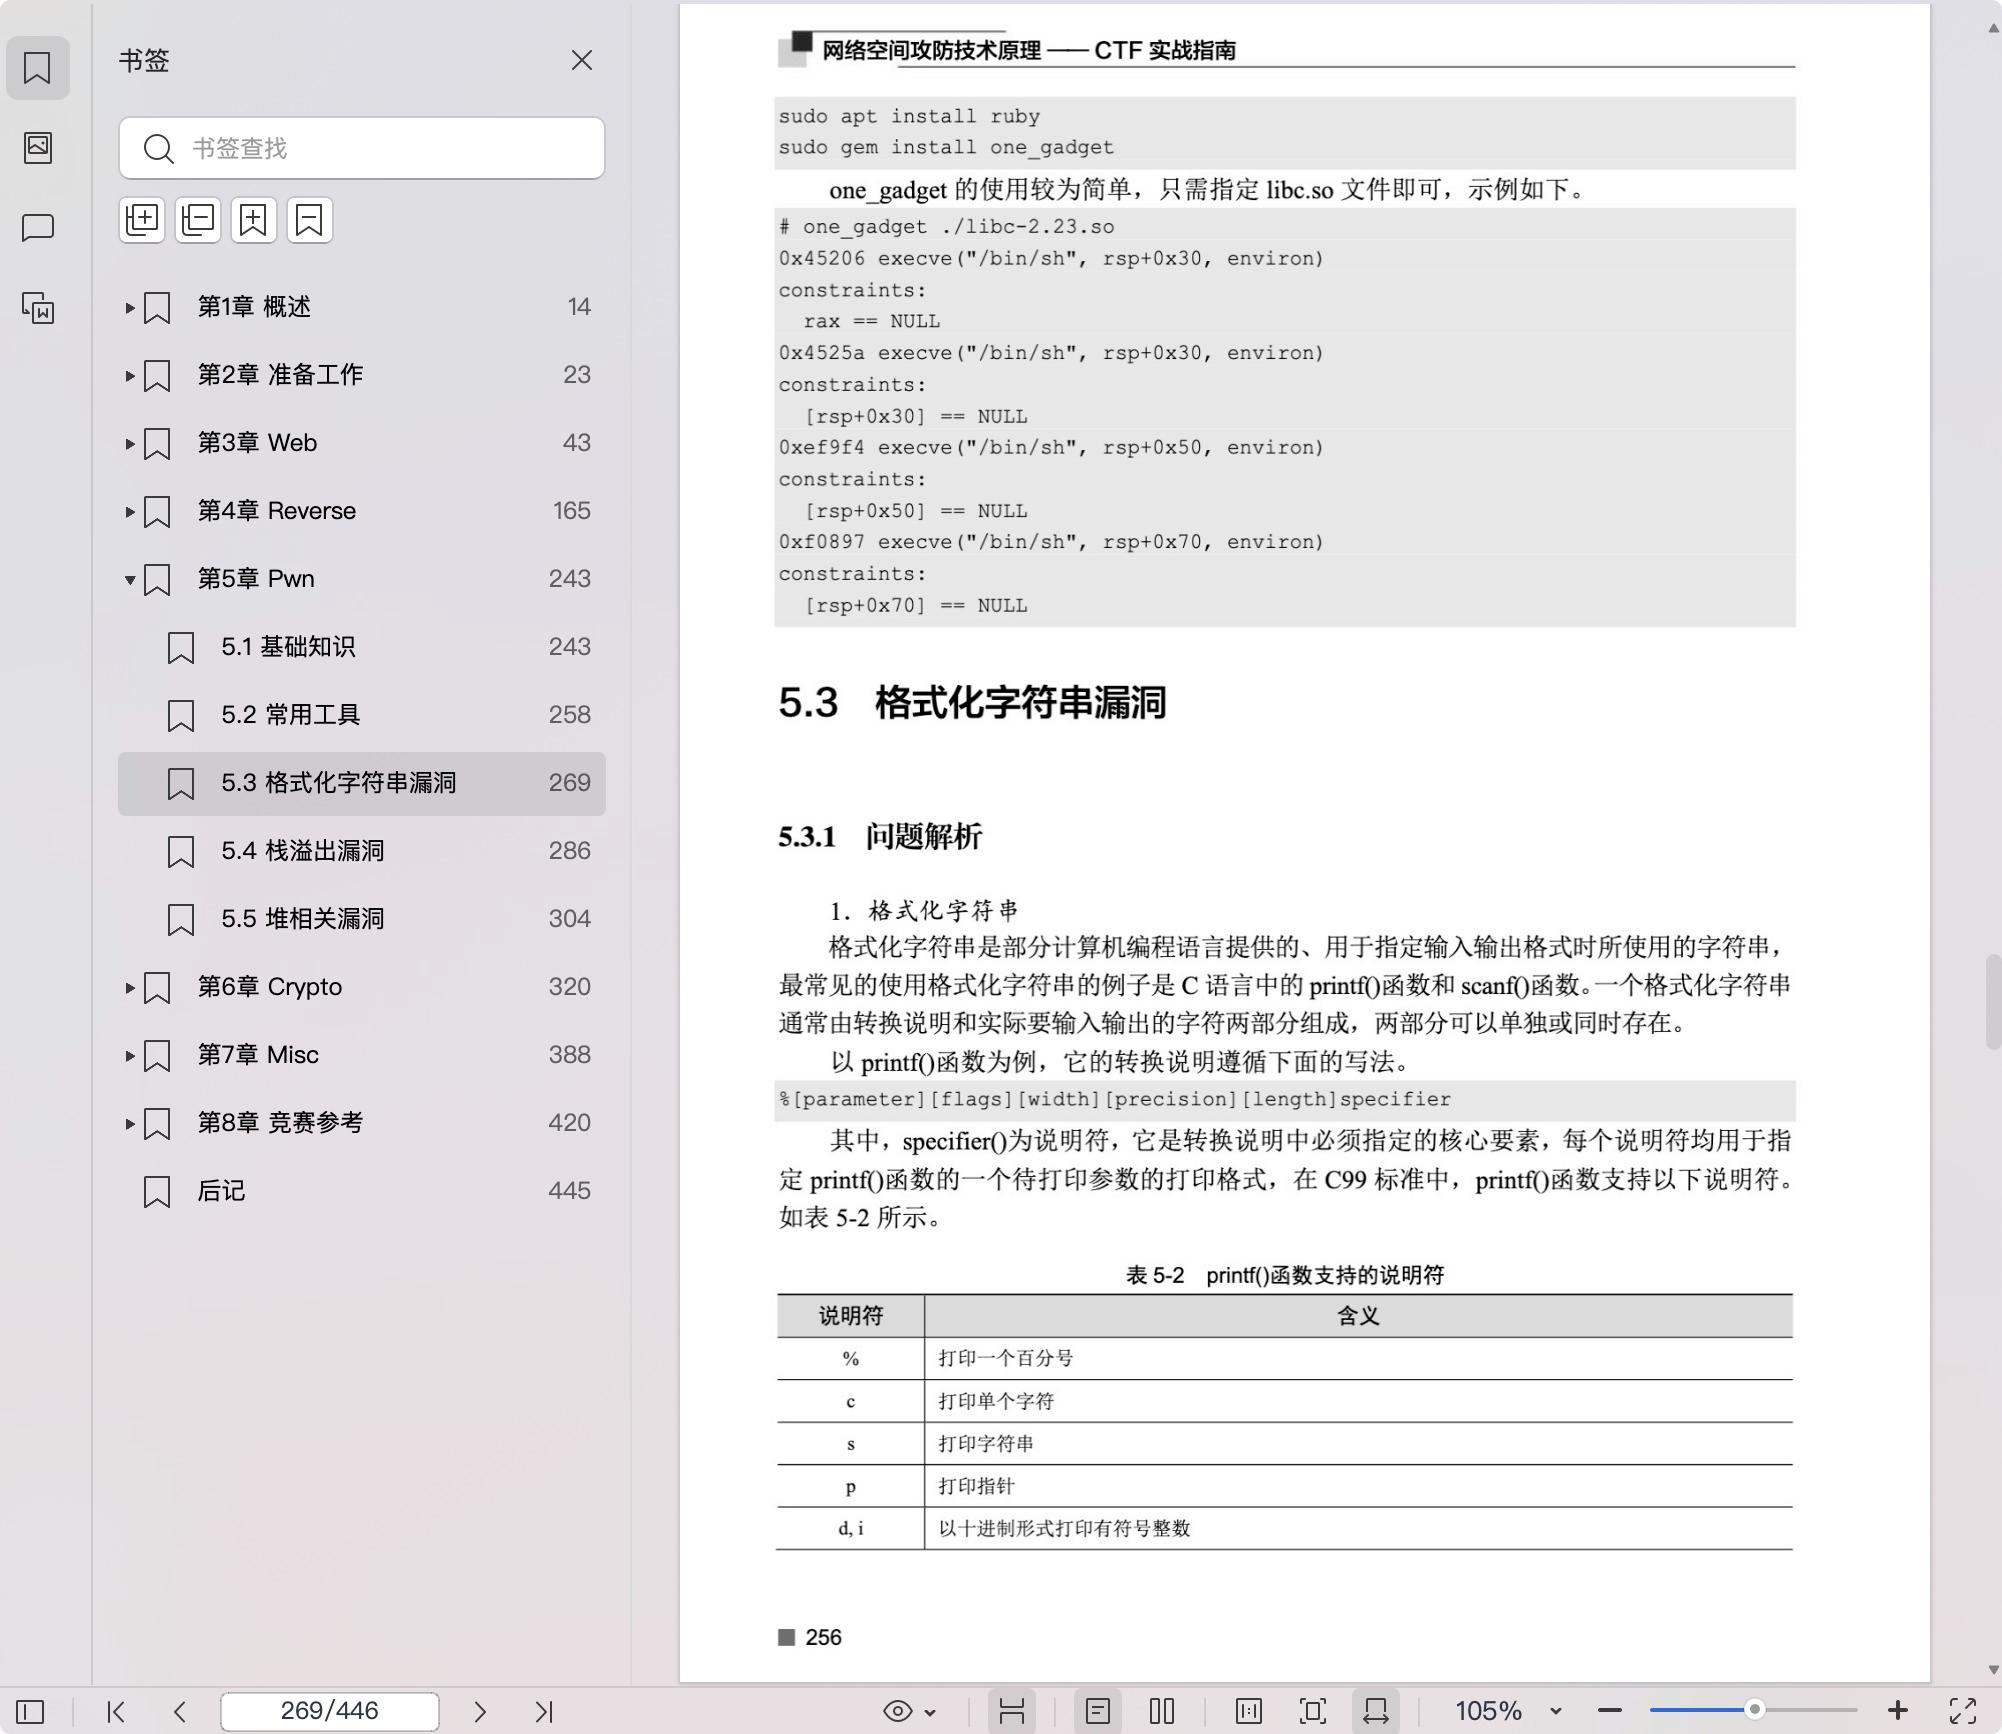Toggle the sidebar panel button
Viewport: 2002px width, 1734px height.
tap(30, 1712)
